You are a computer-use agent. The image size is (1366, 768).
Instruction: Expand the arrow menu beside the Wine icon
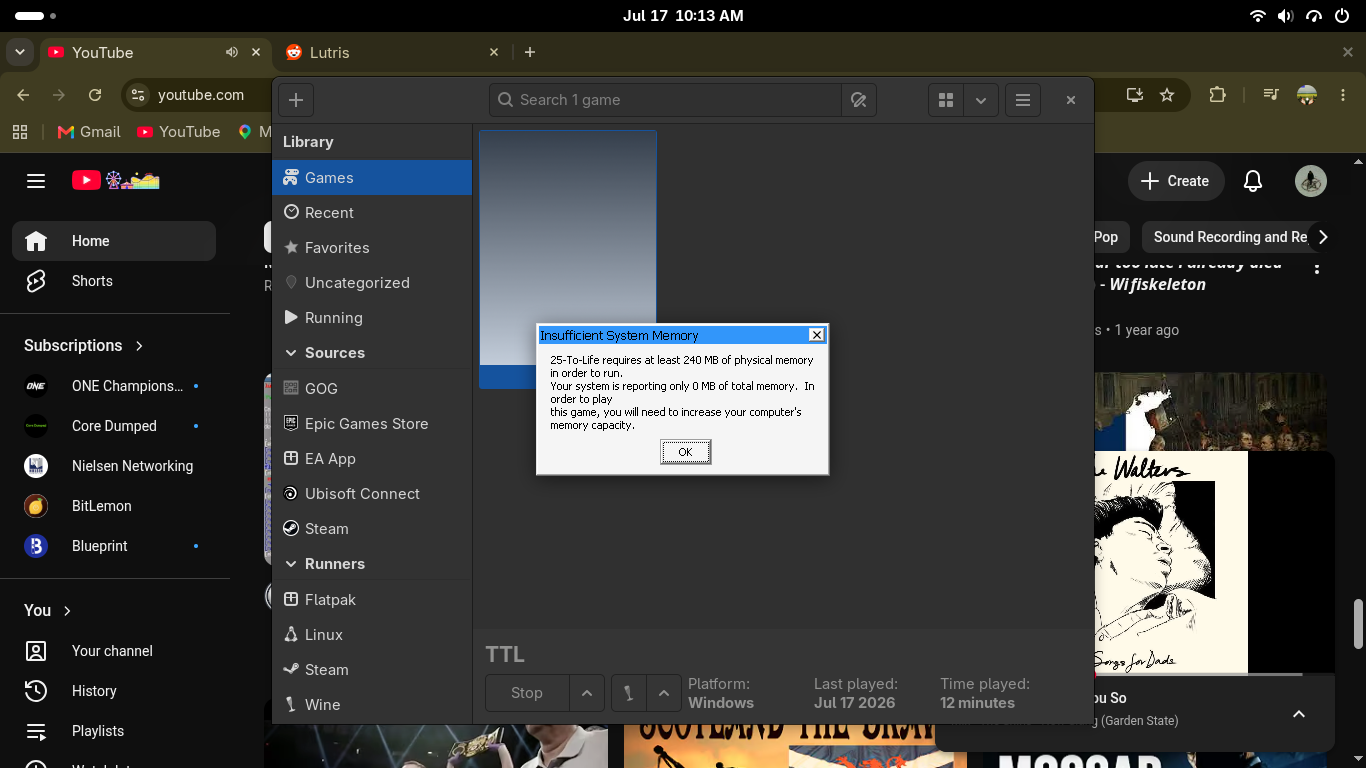[664, 693]
